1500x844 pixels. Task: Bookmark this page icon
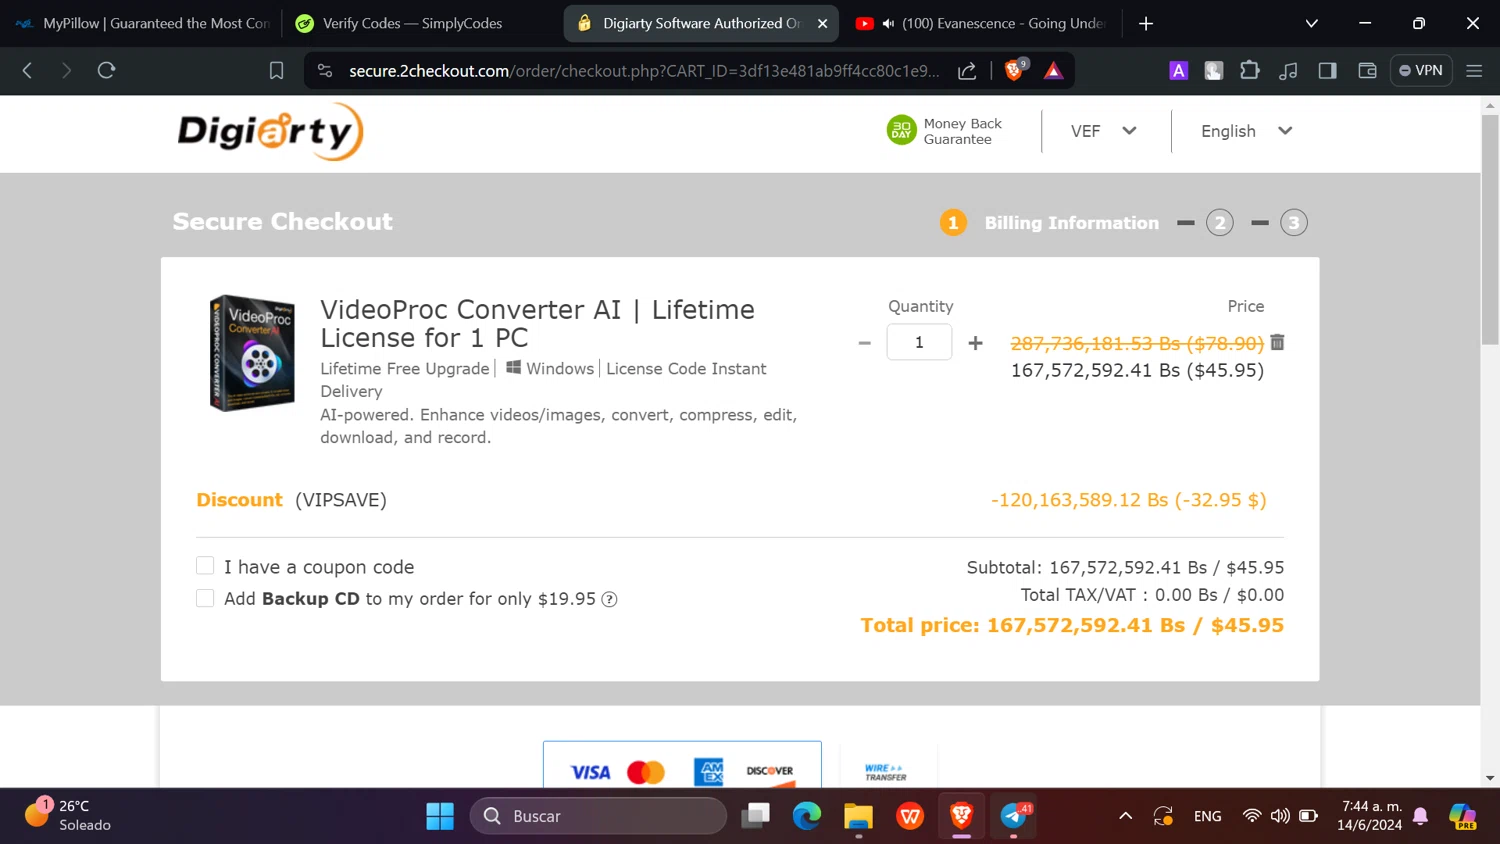tap(277, 70)
